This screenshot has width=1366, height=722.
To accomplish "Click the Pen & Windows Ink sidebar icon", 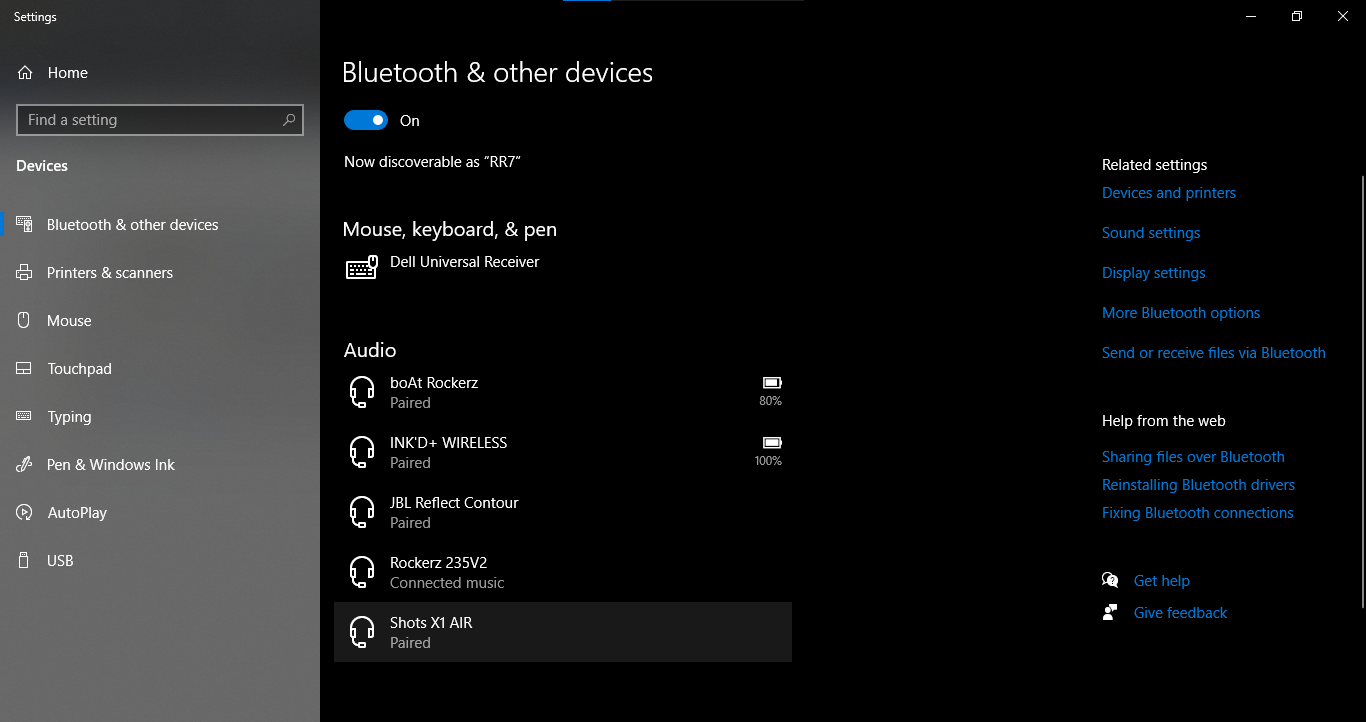I will tap(25, 465).
